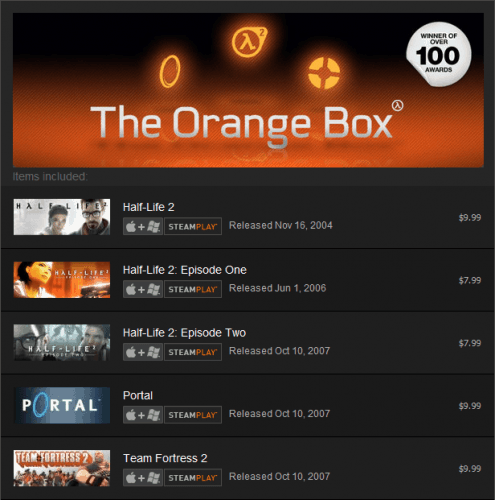Click the Winner of Over 100 Awards badge
495x500 pixels.
[438, 54]
